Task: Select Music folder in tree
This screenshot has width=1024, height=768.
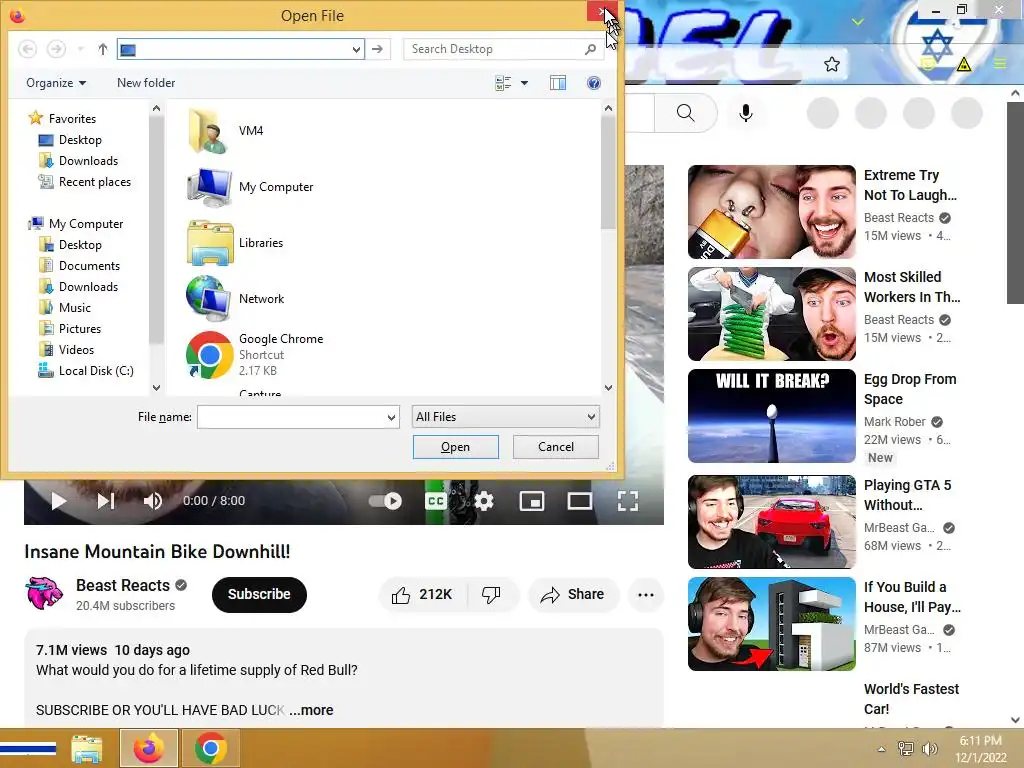Action: point(65,308)
